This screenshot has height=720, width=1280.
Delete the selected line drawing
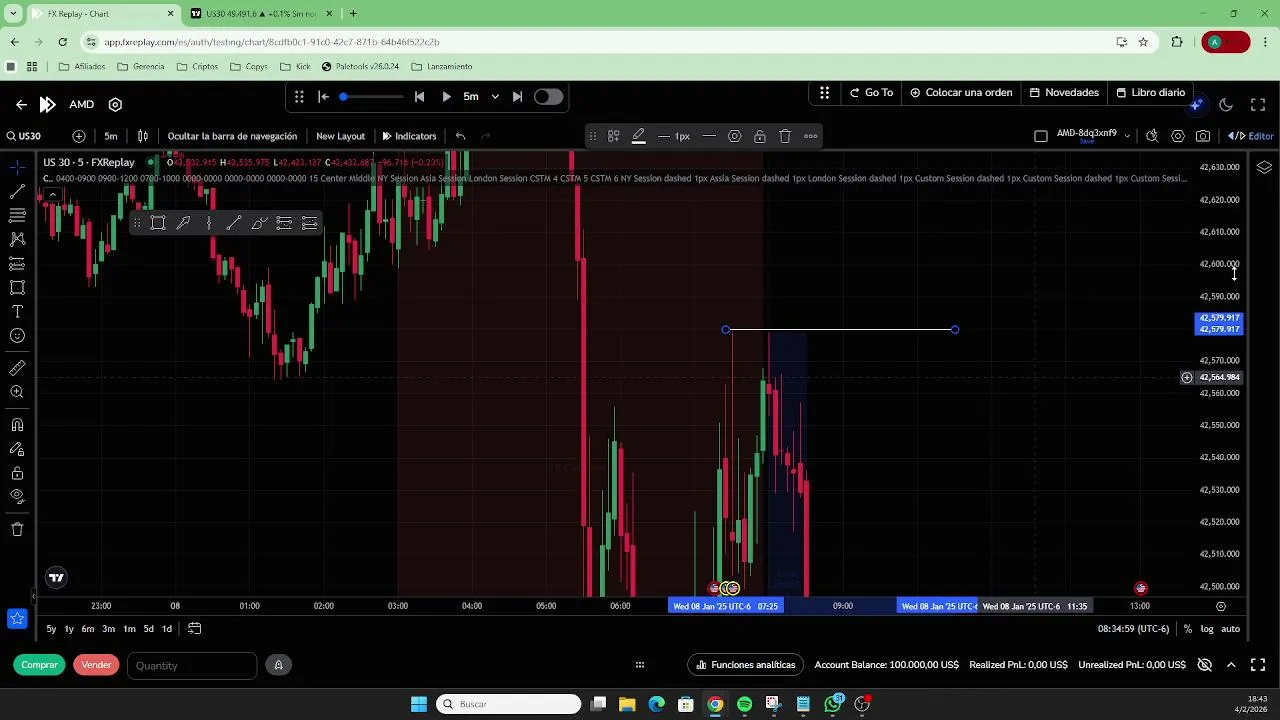click(785, 136)
